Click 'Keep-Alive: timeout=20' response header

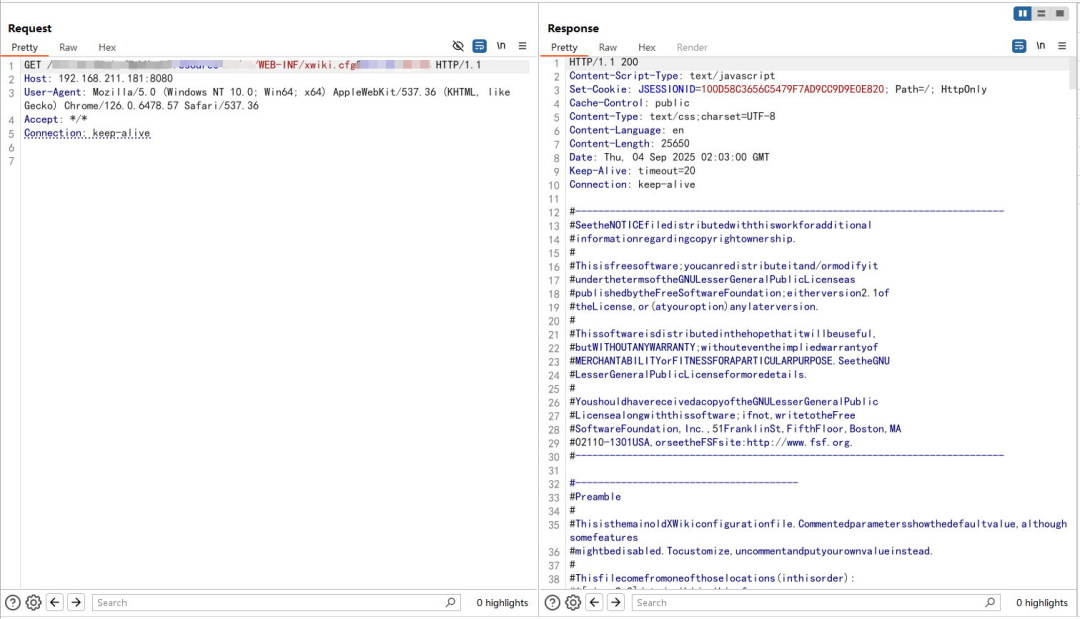632,171
